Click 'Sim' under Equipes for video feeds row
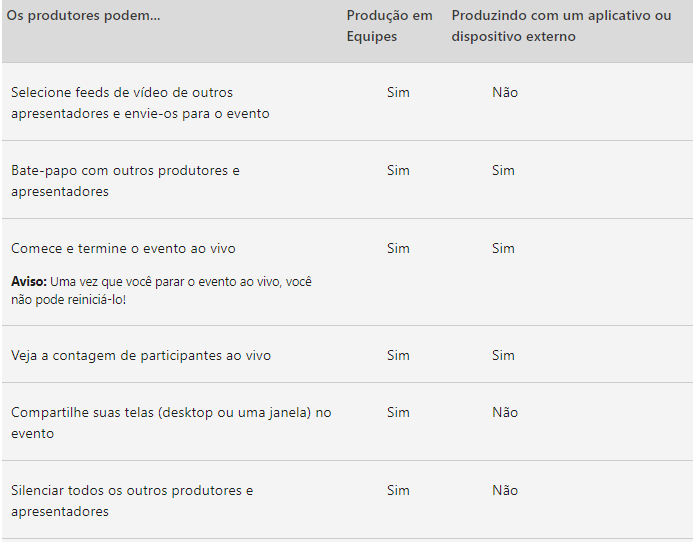Image resolution: width=693 pixels, height=542 pixels. (x=398, y=92)
